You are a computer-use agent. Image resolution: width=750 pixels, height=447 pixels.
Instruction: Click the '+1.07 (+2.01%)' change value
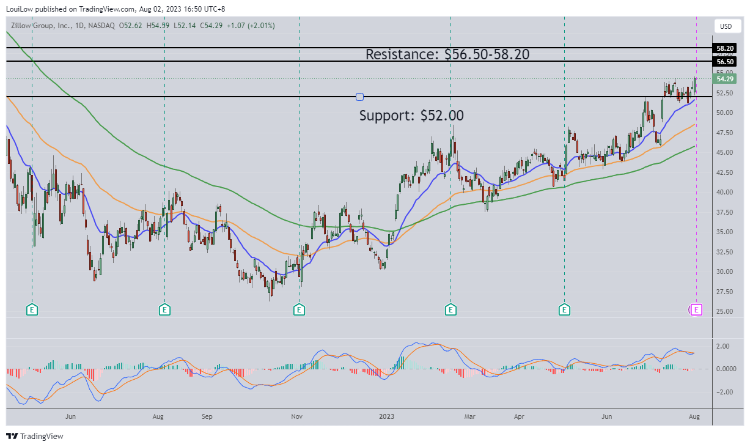tap(251, 25)
